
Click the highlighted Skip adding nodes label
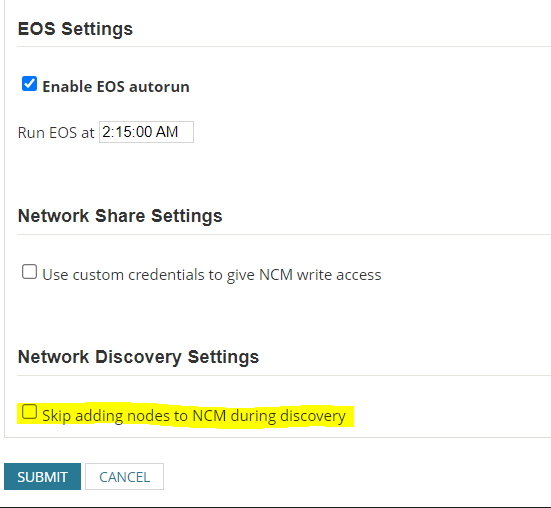pyautogui.click(x=194, y=416)
